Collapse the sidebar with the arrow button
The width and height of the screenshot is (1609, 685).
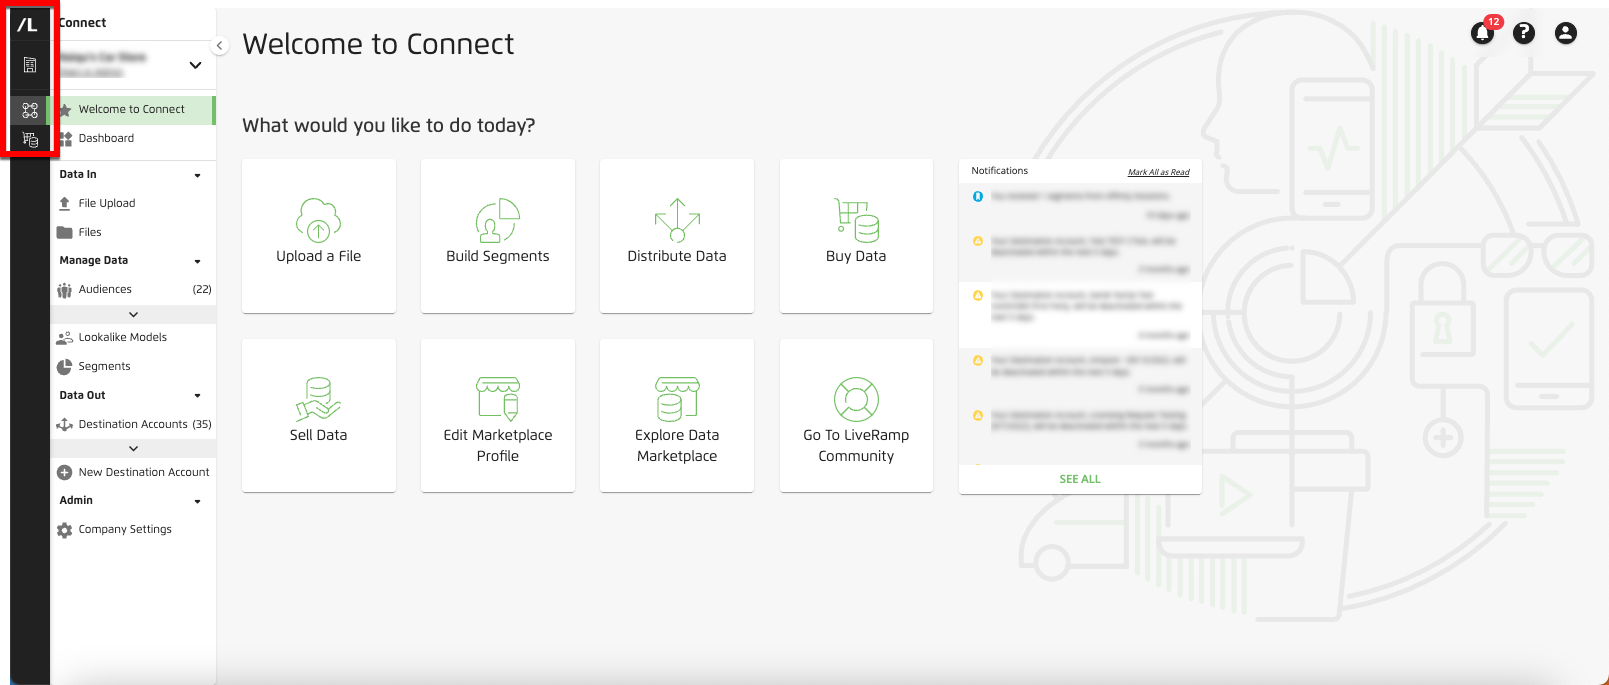[x=220, y=46]
